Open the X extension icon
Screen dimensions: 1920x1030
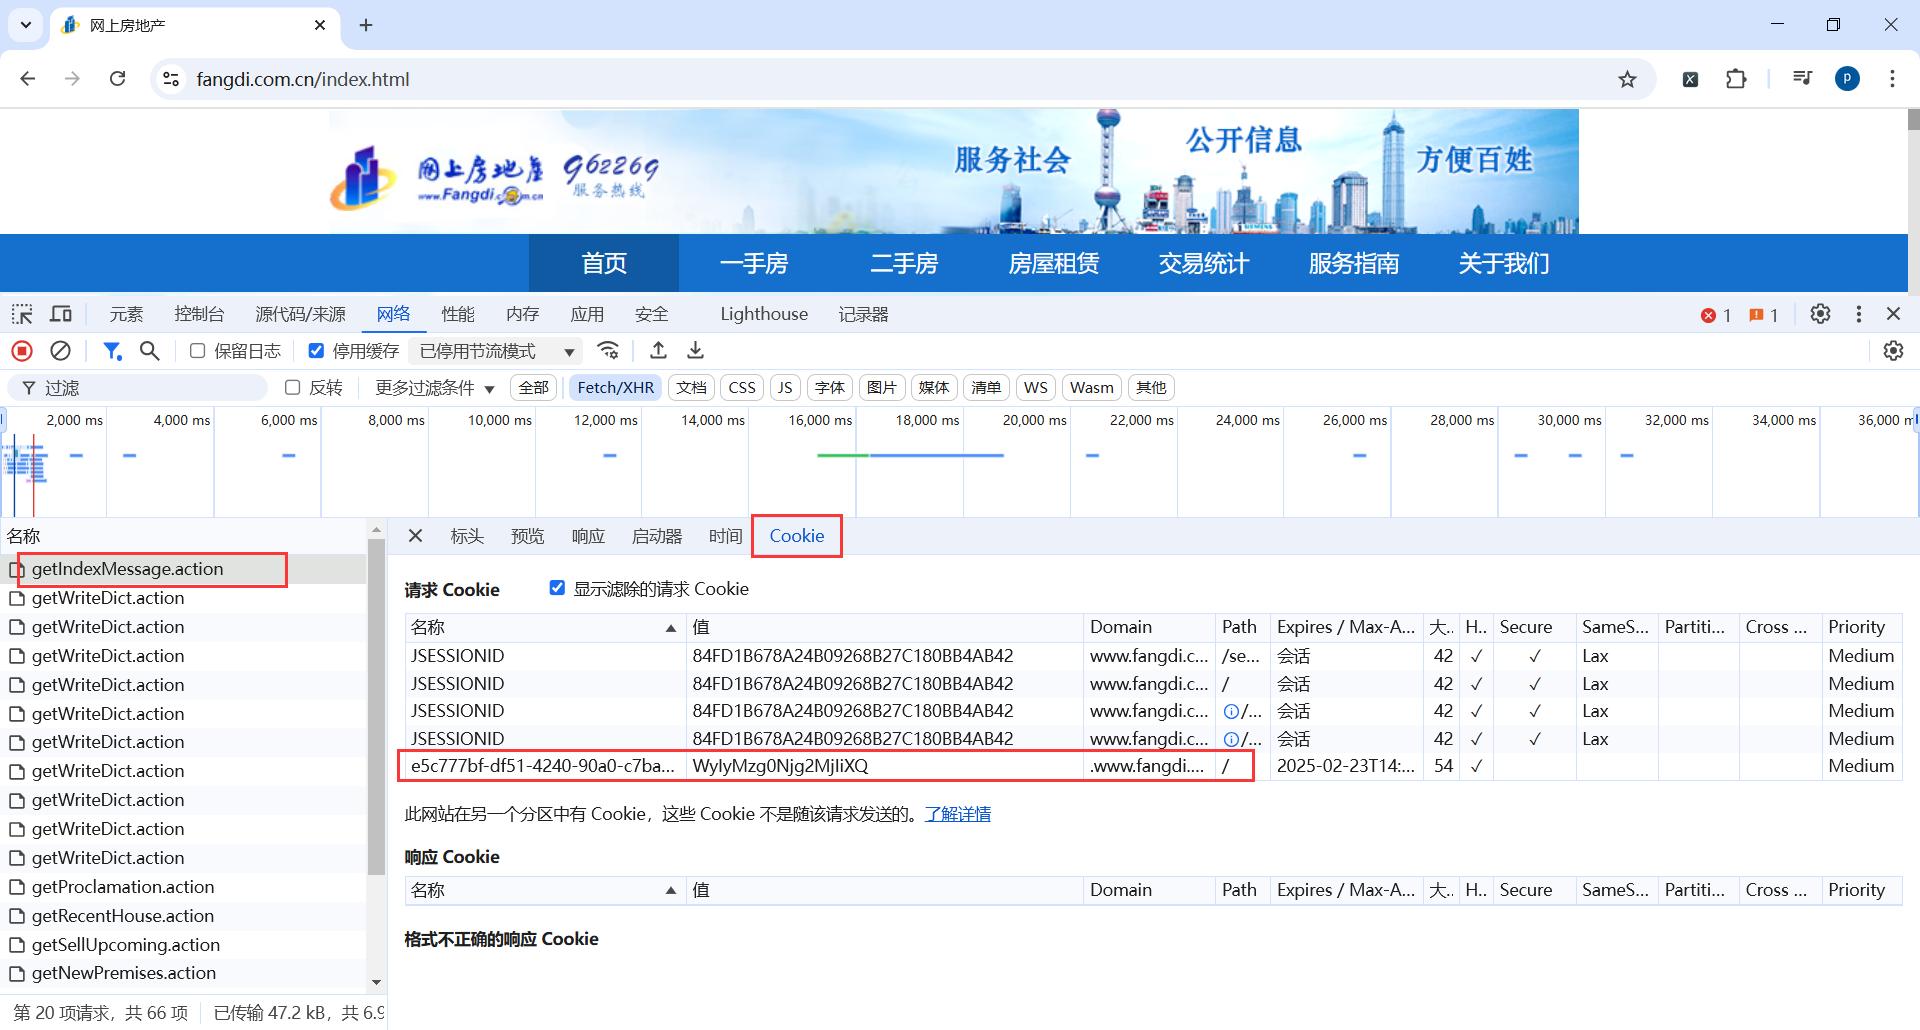click(1690, 79)
